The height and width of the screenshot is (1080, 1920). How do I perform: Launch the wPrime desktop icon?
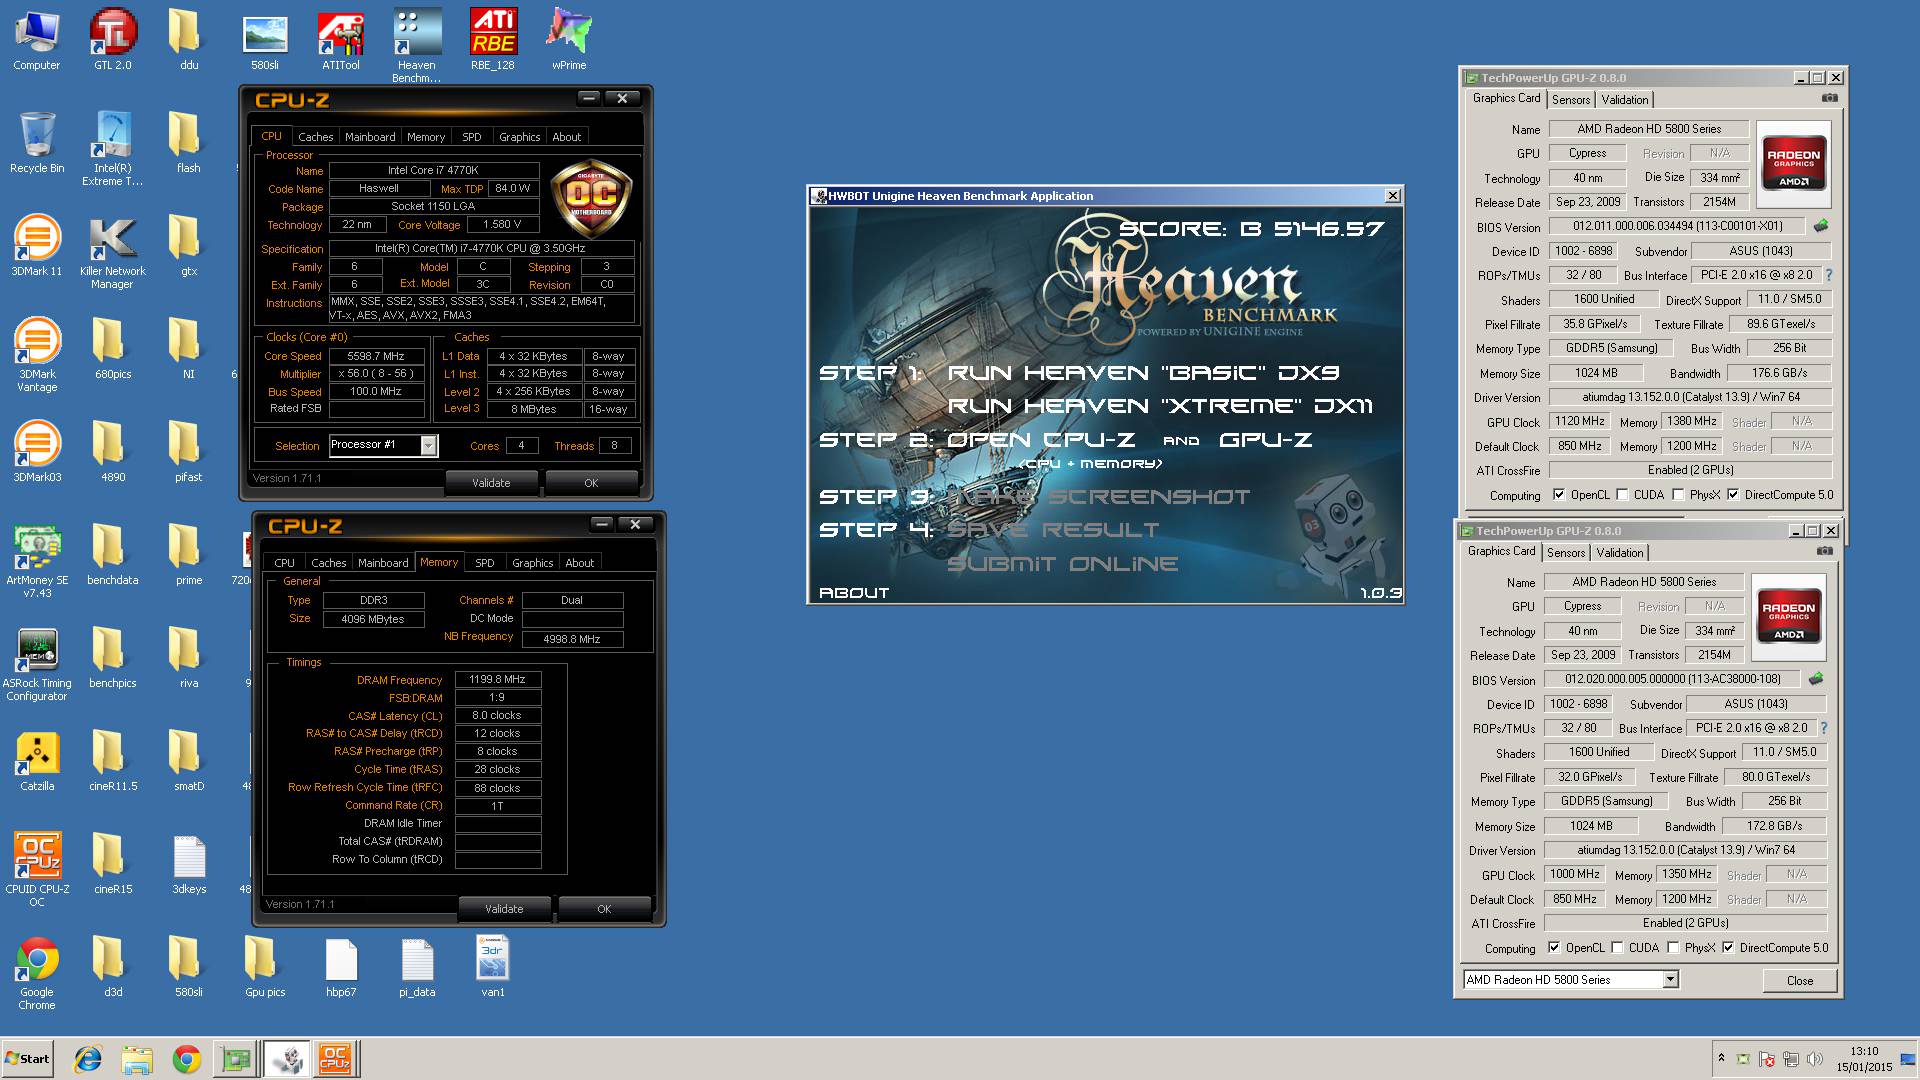coord(569,40)
